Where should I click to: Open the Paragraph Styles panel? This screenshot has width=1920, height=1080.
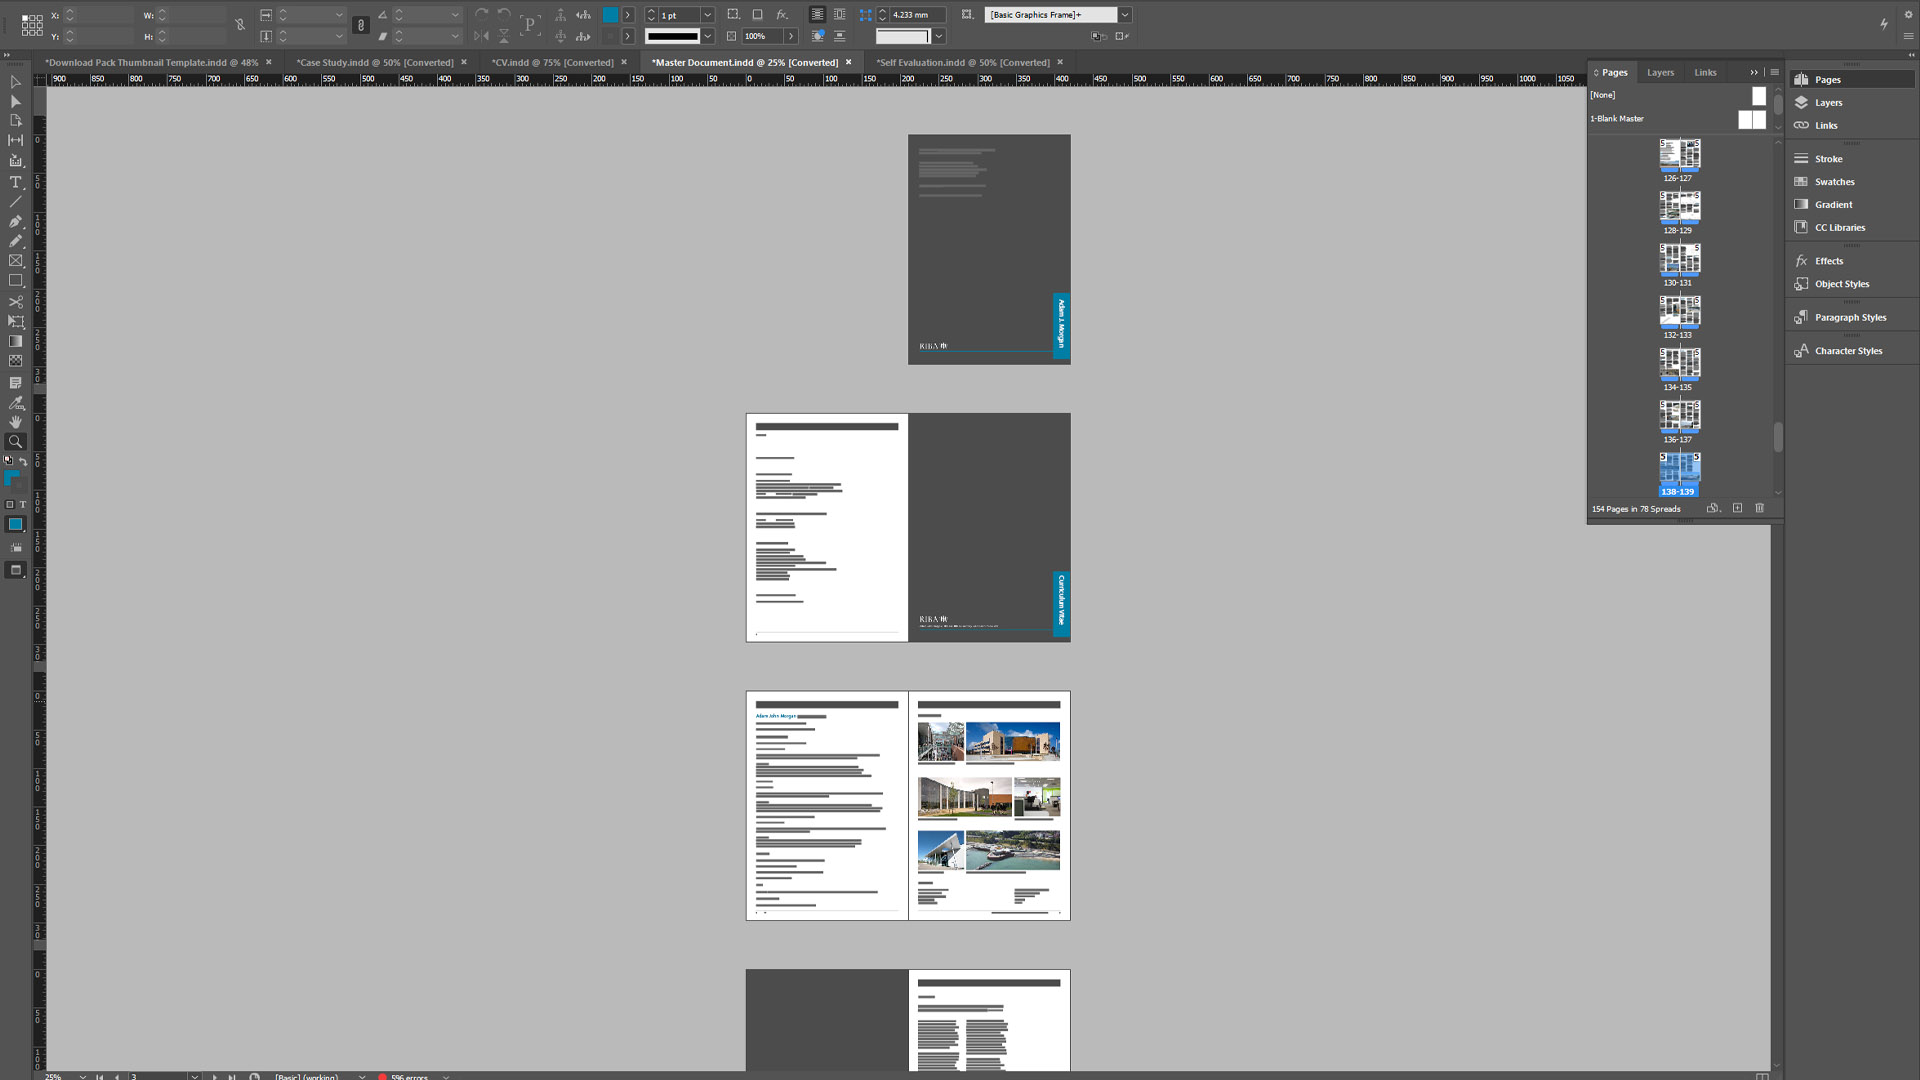1850,317
